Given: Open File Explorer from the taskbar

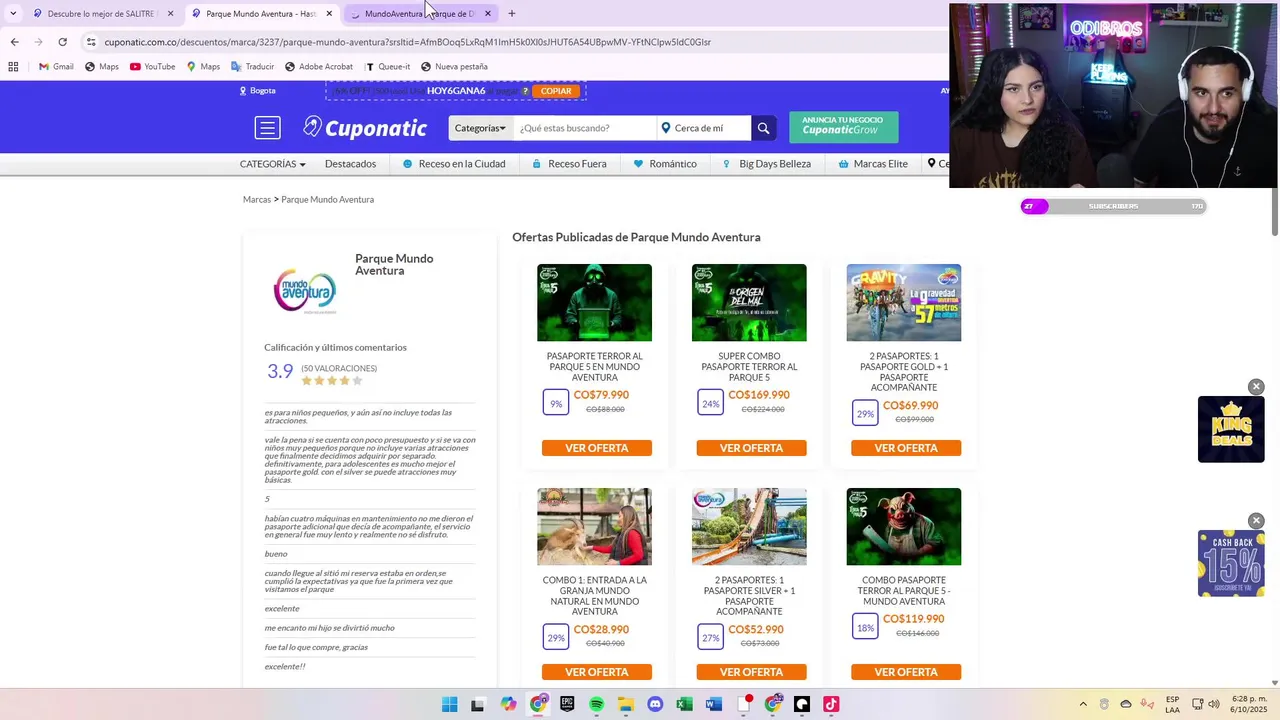Looking at the screenshot, I should (x=625, y=704).
